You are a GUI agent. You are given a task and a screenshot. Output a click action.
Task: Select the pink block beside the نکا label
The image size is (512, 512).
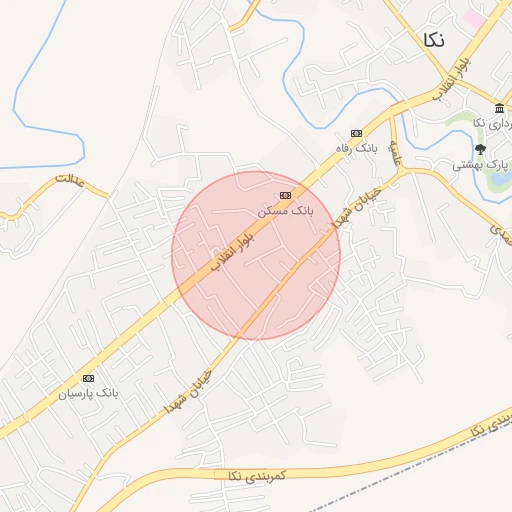click(475, 19)
